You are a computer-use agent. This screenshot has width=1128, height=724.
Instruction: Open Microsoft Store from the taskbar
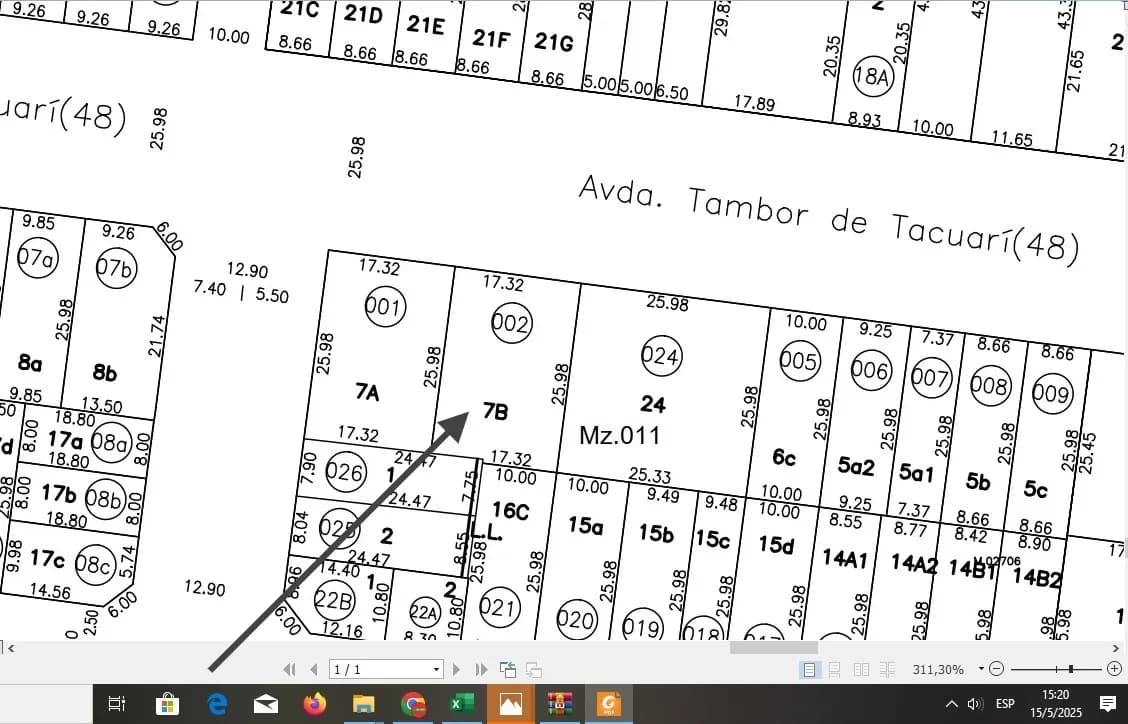(167, 704)
